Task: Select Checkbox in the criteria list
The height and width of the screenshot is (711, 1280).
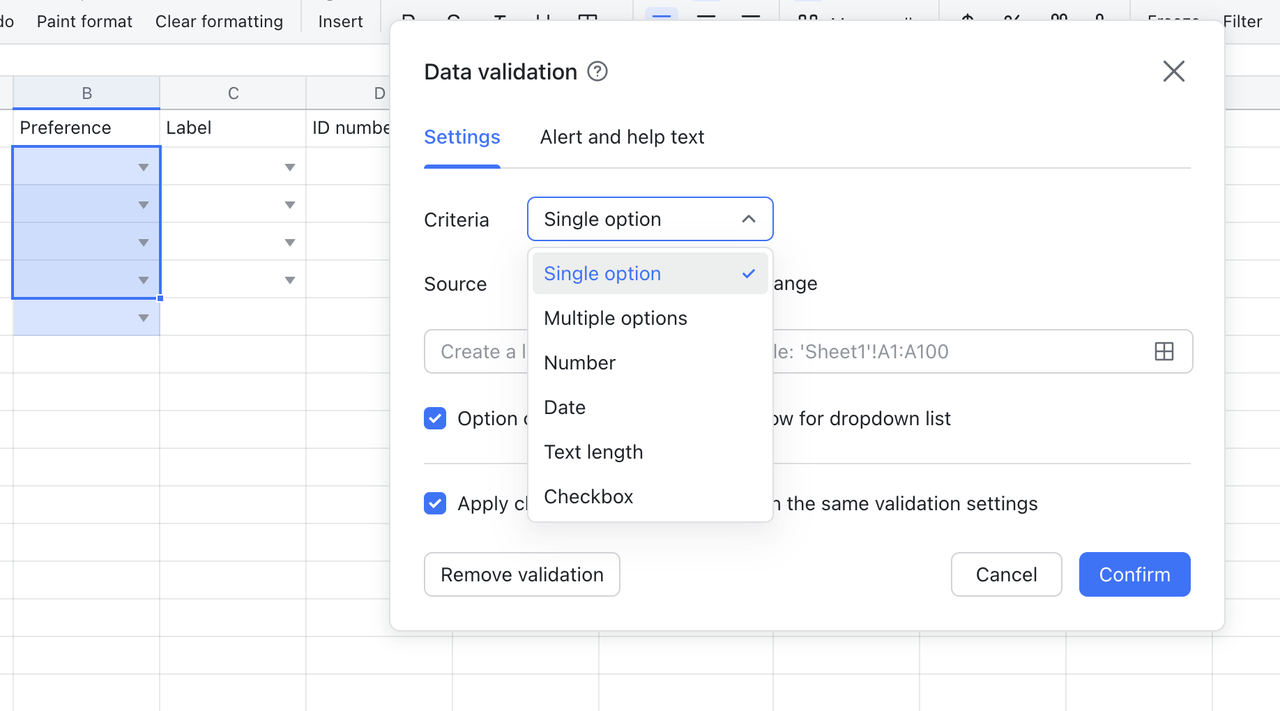Action: (588, 497)
